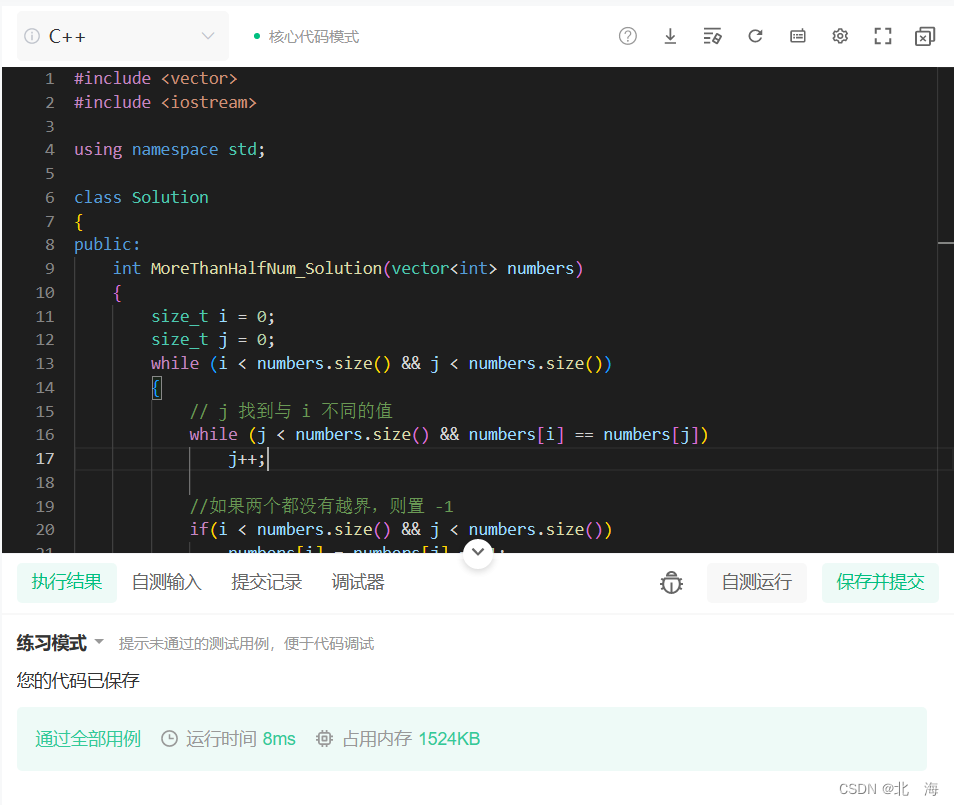Click MoreThanHalfNum_Solution function name
The image size is (954, 805).
[266, 268]
